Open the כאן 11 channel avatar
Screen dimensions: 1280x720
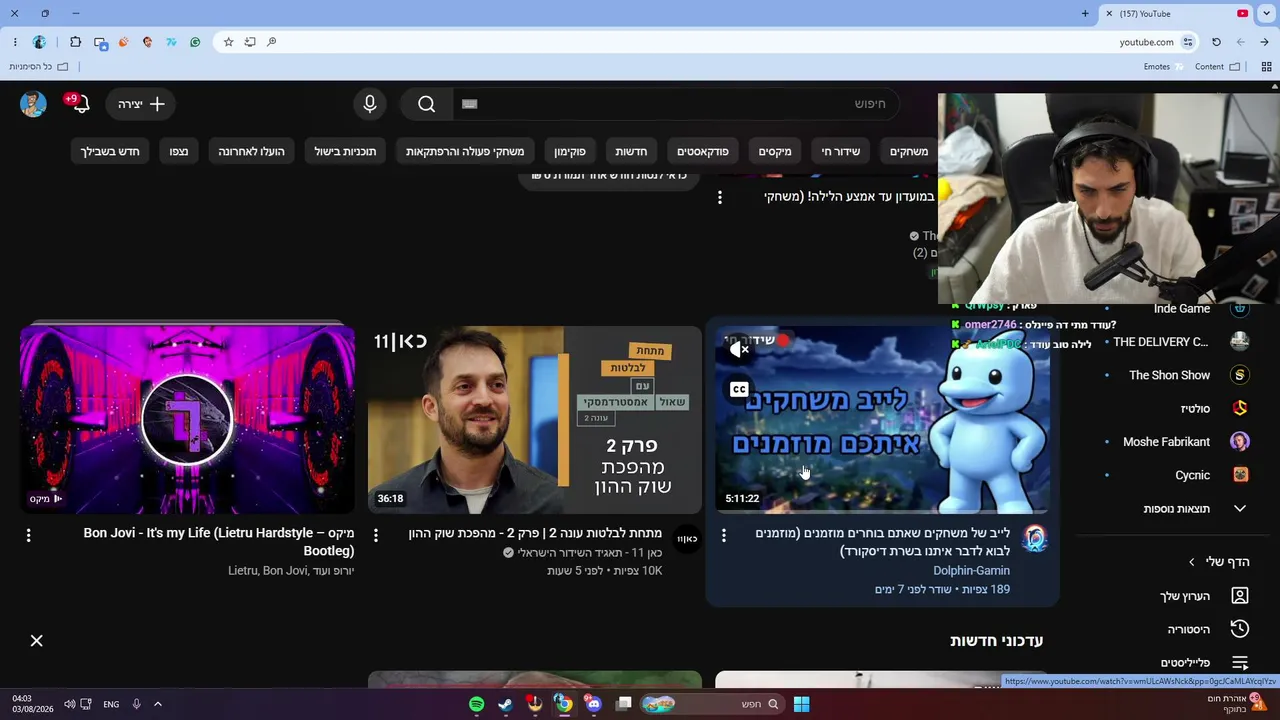[x=687, y=539]
